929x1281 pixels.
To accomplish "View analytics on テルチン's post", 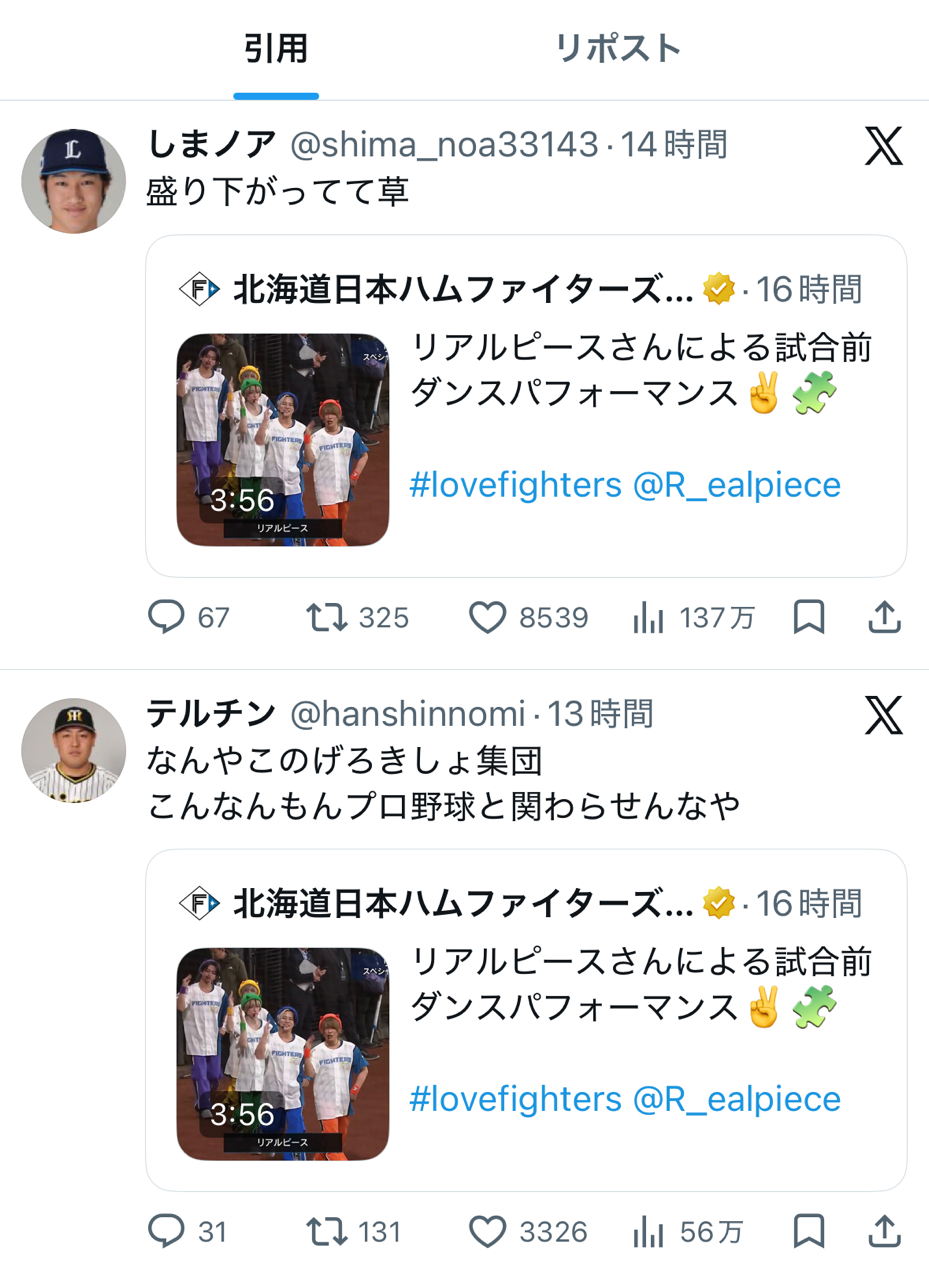I will tap(649, 1232).
